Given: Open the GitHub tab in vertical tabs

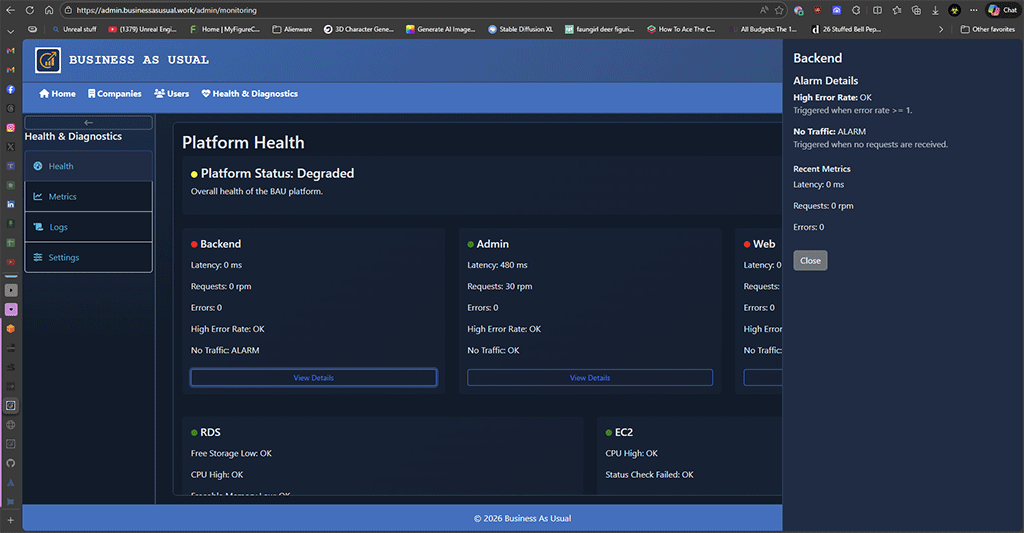Looking at the screenshot, I should coord(11,463).
